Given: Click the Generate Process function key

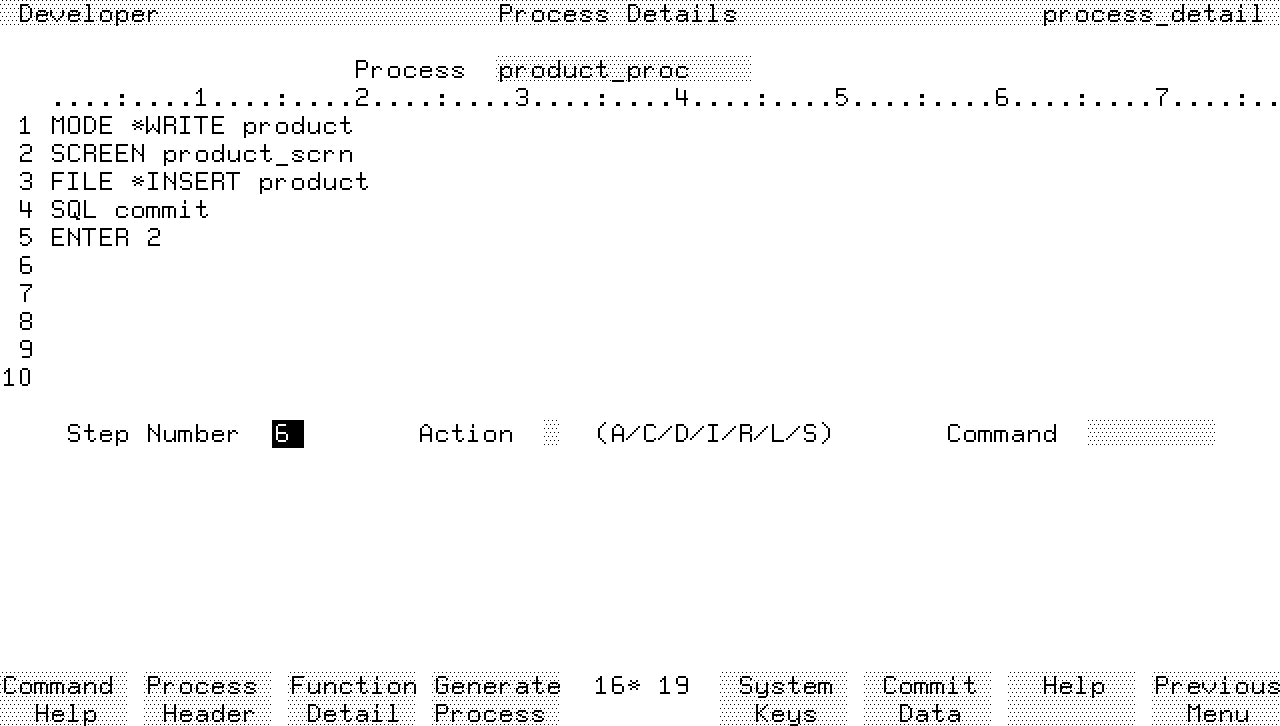Looking at the screenshot, I should tap(497, 699).
